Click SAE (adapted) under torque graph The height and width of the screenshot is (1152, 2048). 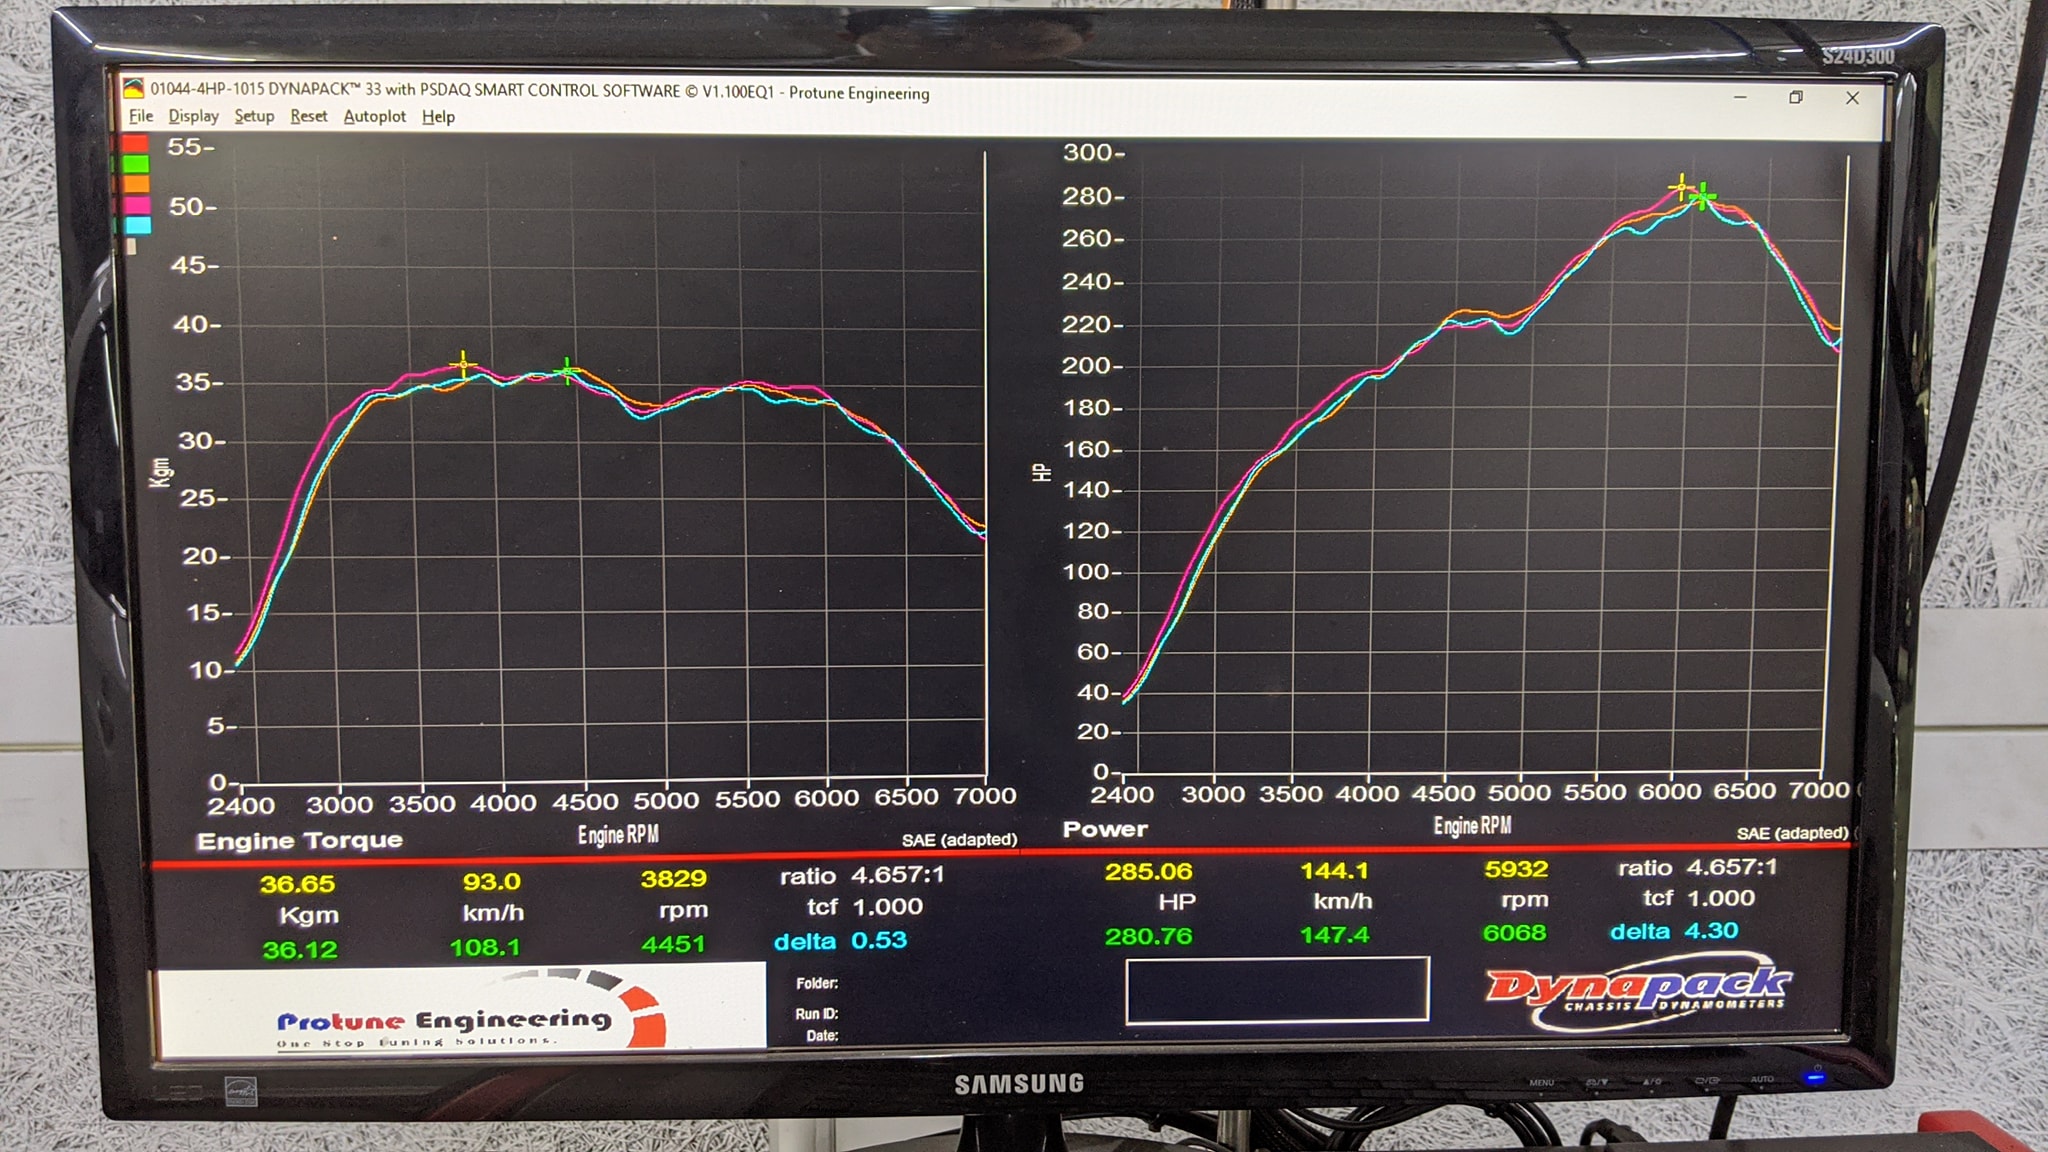pyautogui.click(x=959, y=840)
